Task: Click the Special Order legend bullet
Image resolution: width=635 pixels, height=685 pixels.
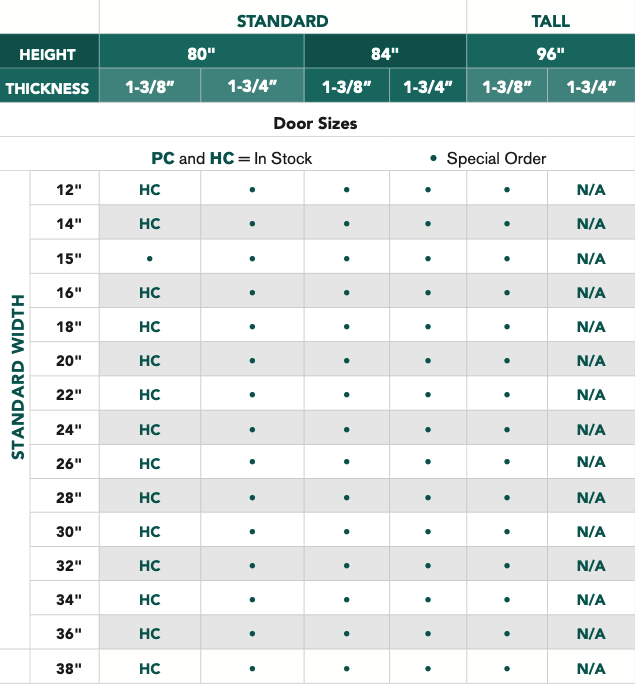Action: pos(433,158)
